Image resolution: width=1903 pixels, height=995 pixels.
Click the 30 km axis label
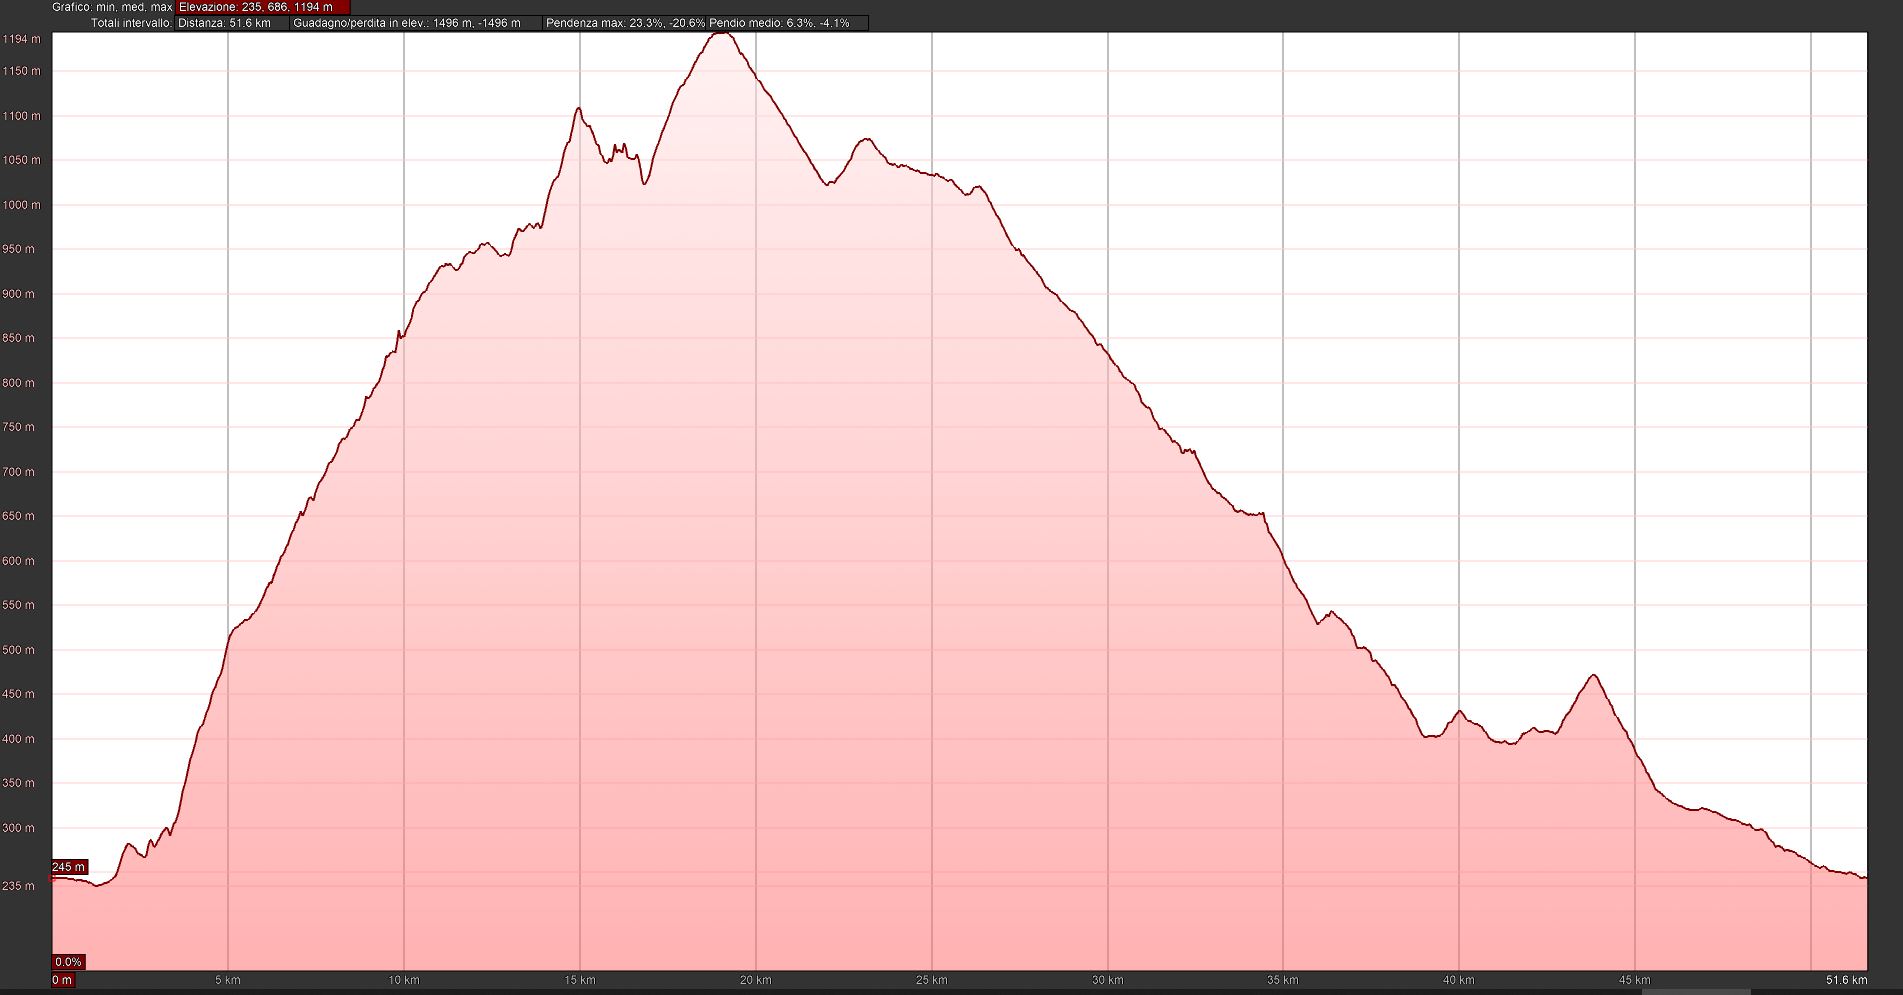point(1107,980)
